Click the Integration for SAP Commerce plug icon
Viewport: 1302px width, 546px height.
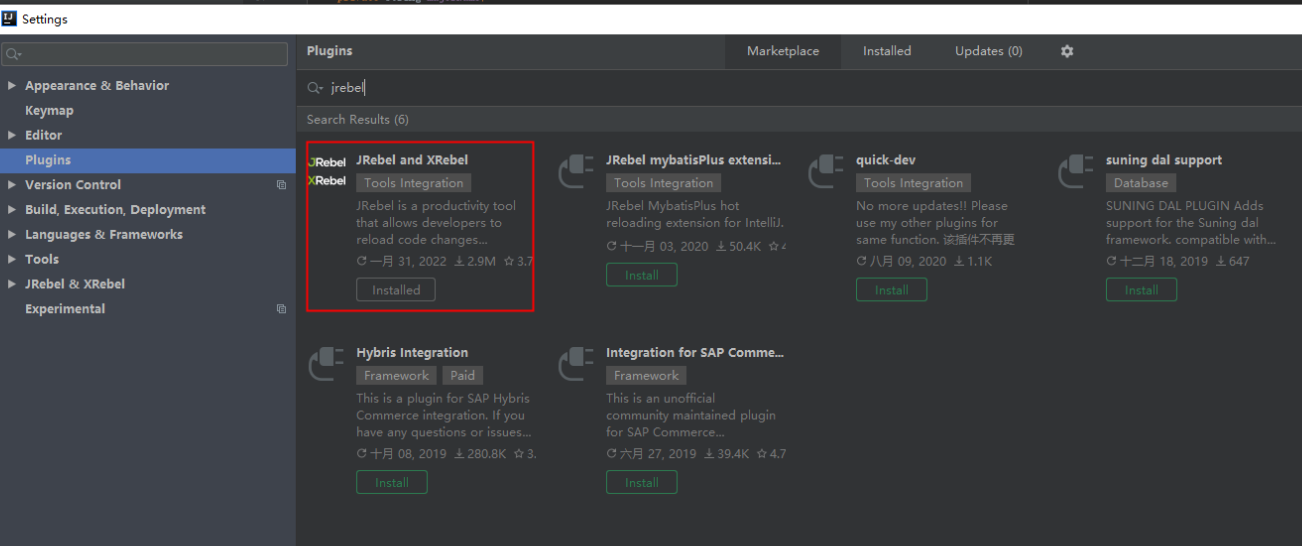coord(576,364)
